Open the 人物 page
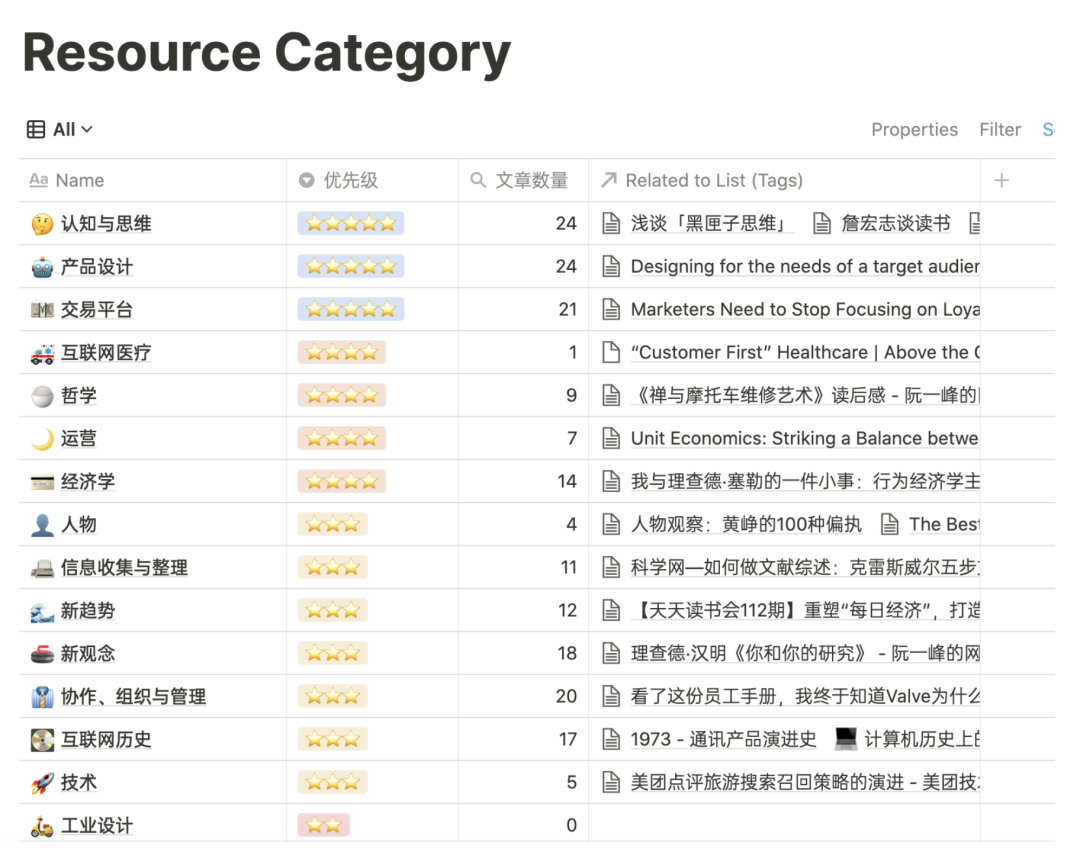This screenshot has height=862, width=1080. pos(79,525)
